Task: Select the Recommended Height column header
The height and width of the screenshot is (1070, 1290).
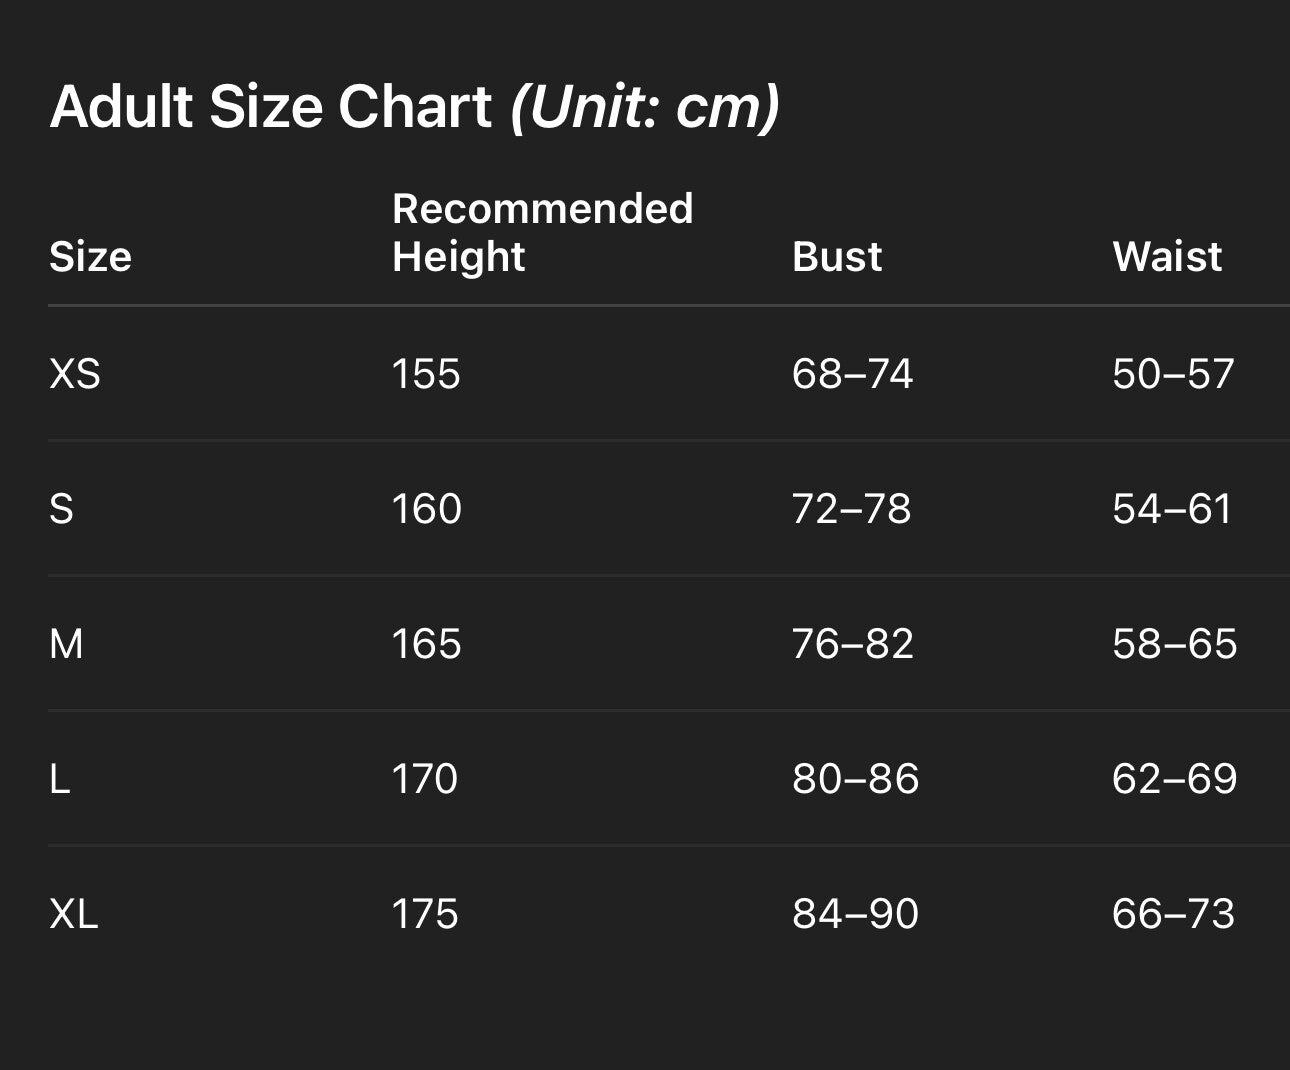Action: (x=542, y=232)
